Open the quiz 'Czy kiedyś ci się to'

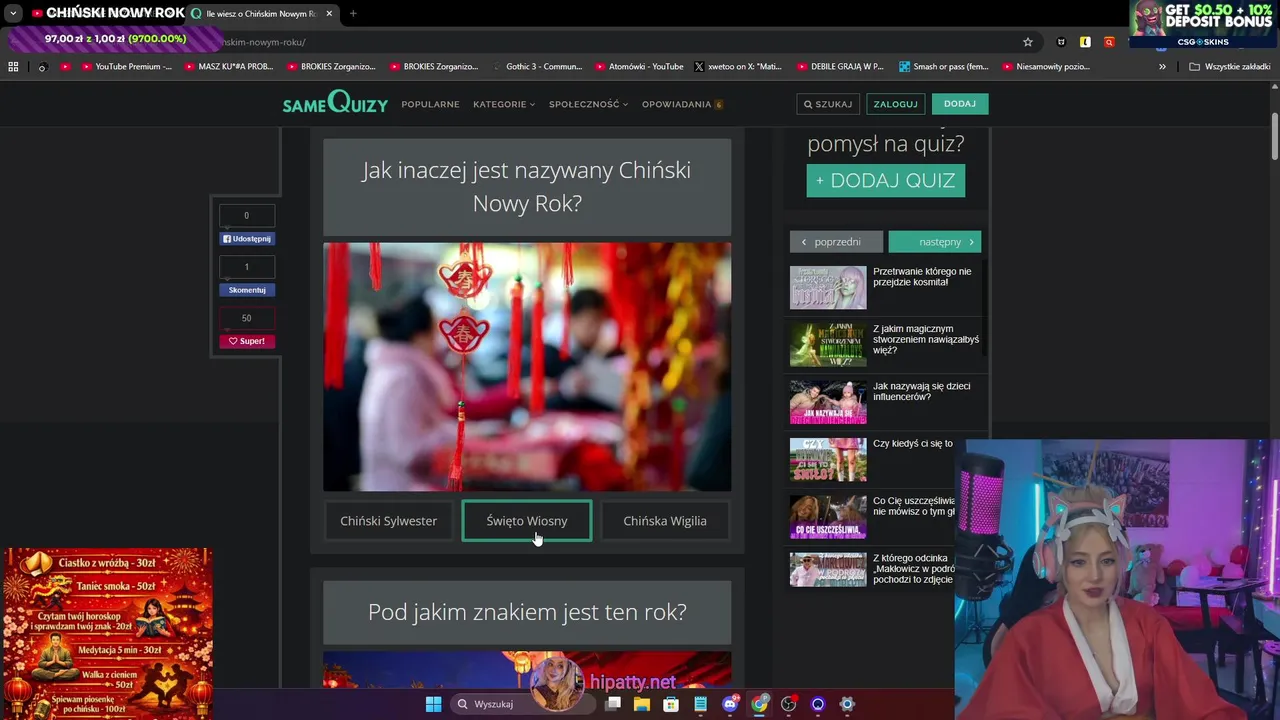[912, 443]
